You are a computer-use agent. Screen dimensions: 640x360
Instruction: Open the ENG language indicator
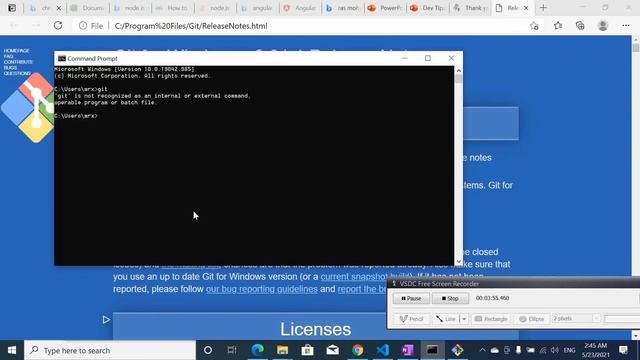[x=569, y=350]
